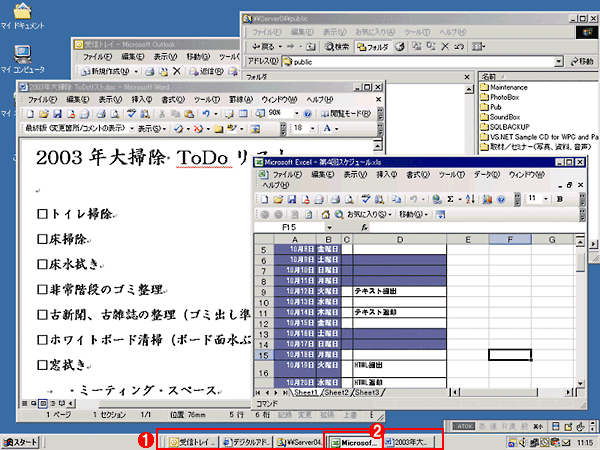600x450 pixels.
Task: Click Save floppy icon in Word toolbar
Action: [57, 114]
